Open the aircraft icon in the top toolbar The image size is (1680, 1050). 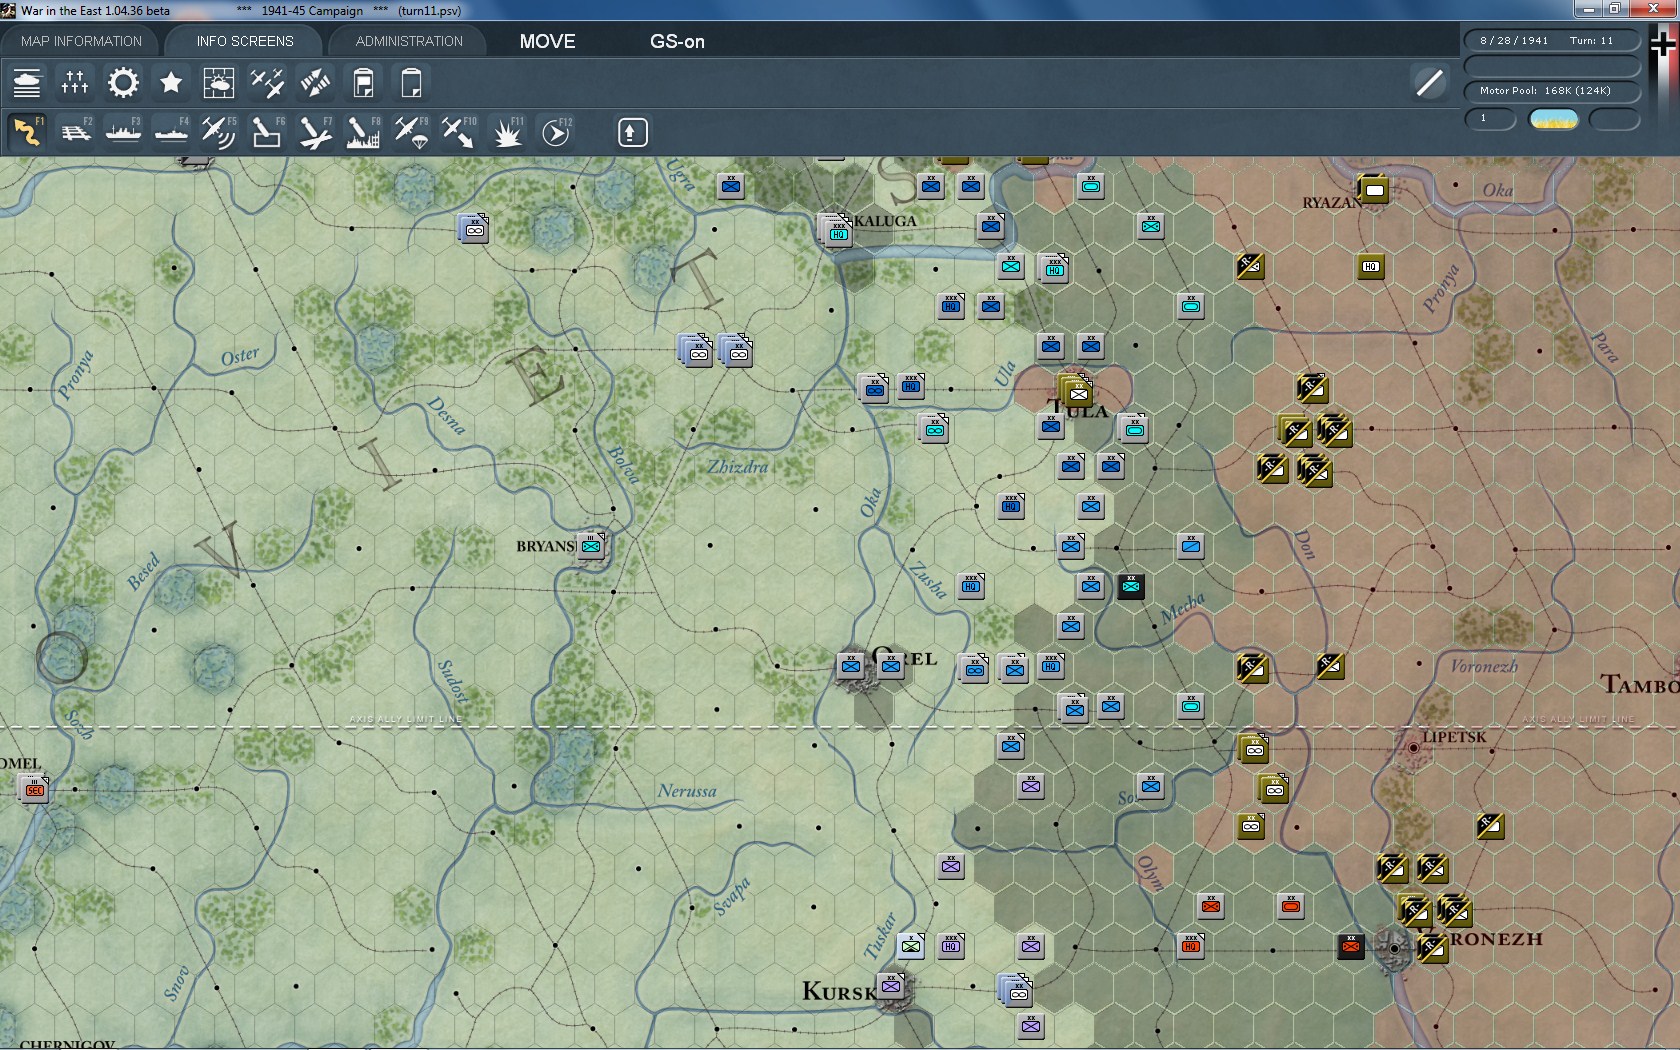[x=267, y=83]
